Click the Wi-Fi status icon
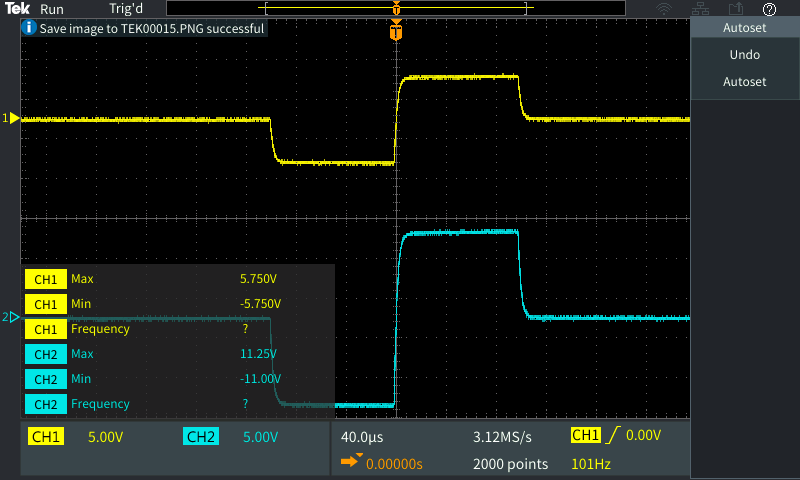This screenshot has width=800, height=480. coord(664,9)
